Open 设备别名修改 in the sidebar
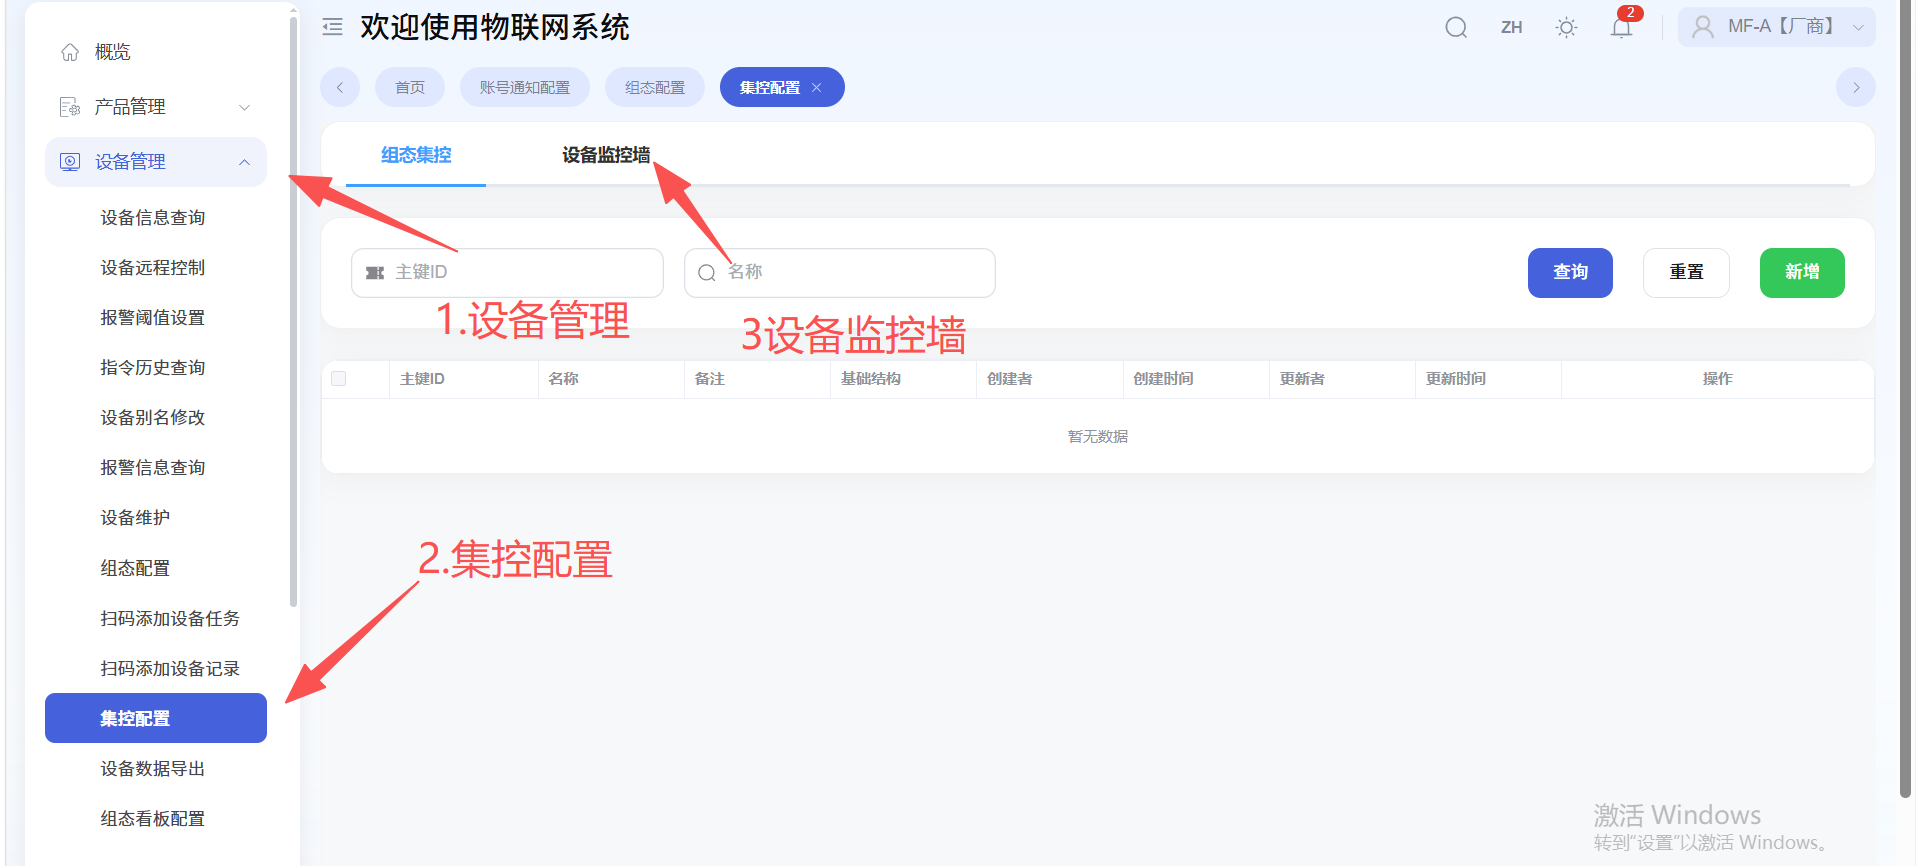1916x866 pixels. (156, 417)
